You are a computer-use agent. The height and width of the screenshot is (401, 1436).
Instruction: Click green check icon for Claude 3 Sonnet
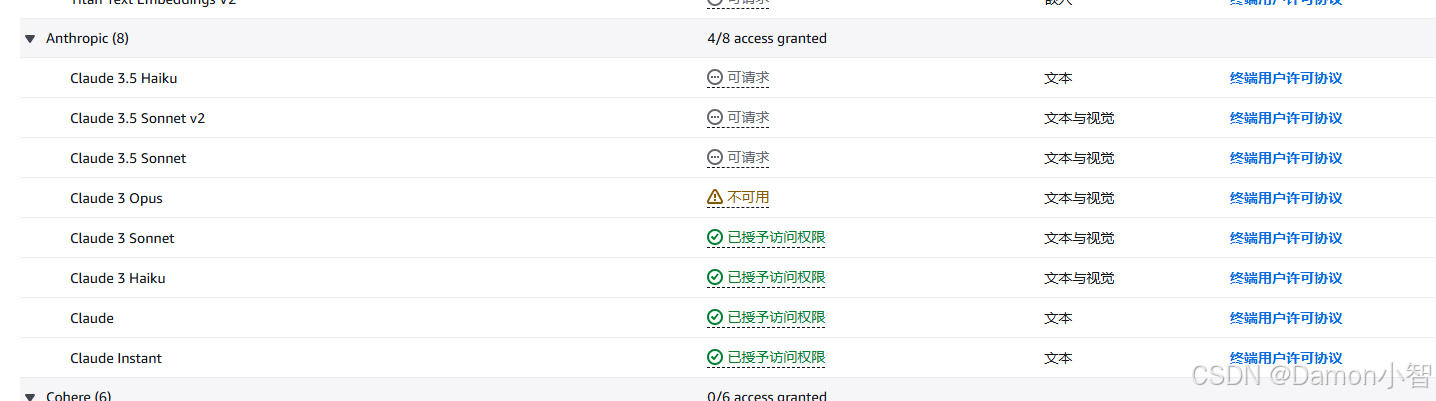point(714,237)
